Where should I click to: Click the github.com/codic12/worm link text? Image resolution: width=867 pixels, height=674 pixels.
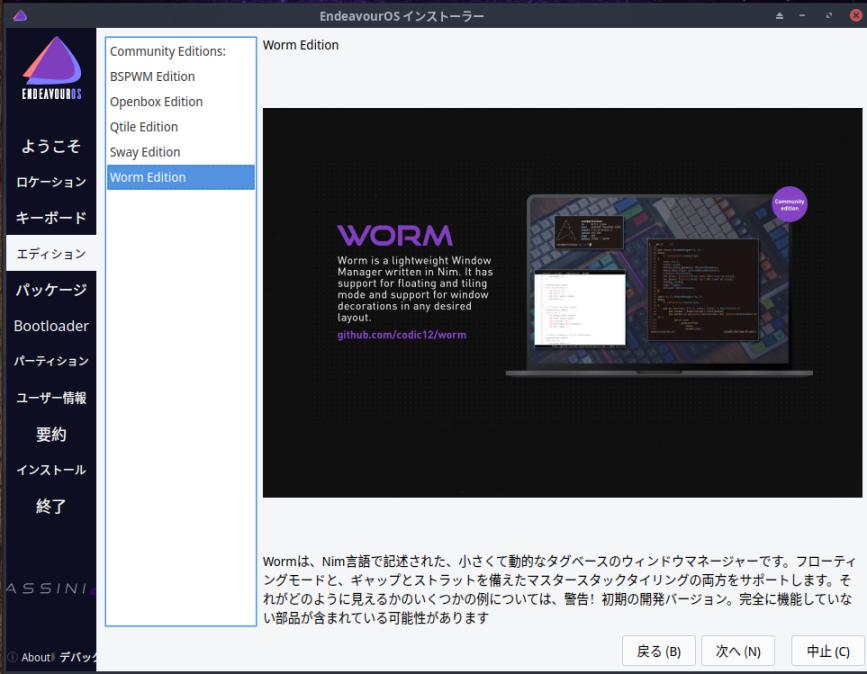point(402,335)
